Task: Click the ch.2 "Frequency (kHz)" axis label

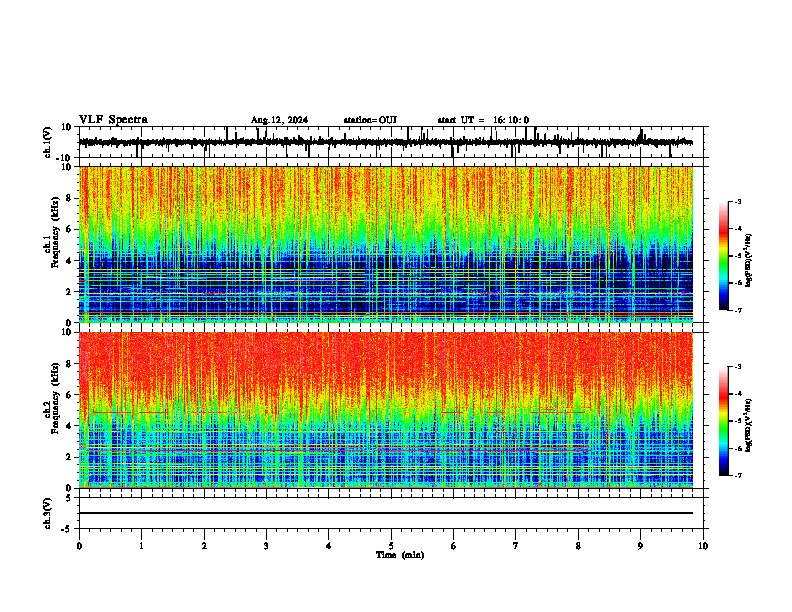Action: 56,397
